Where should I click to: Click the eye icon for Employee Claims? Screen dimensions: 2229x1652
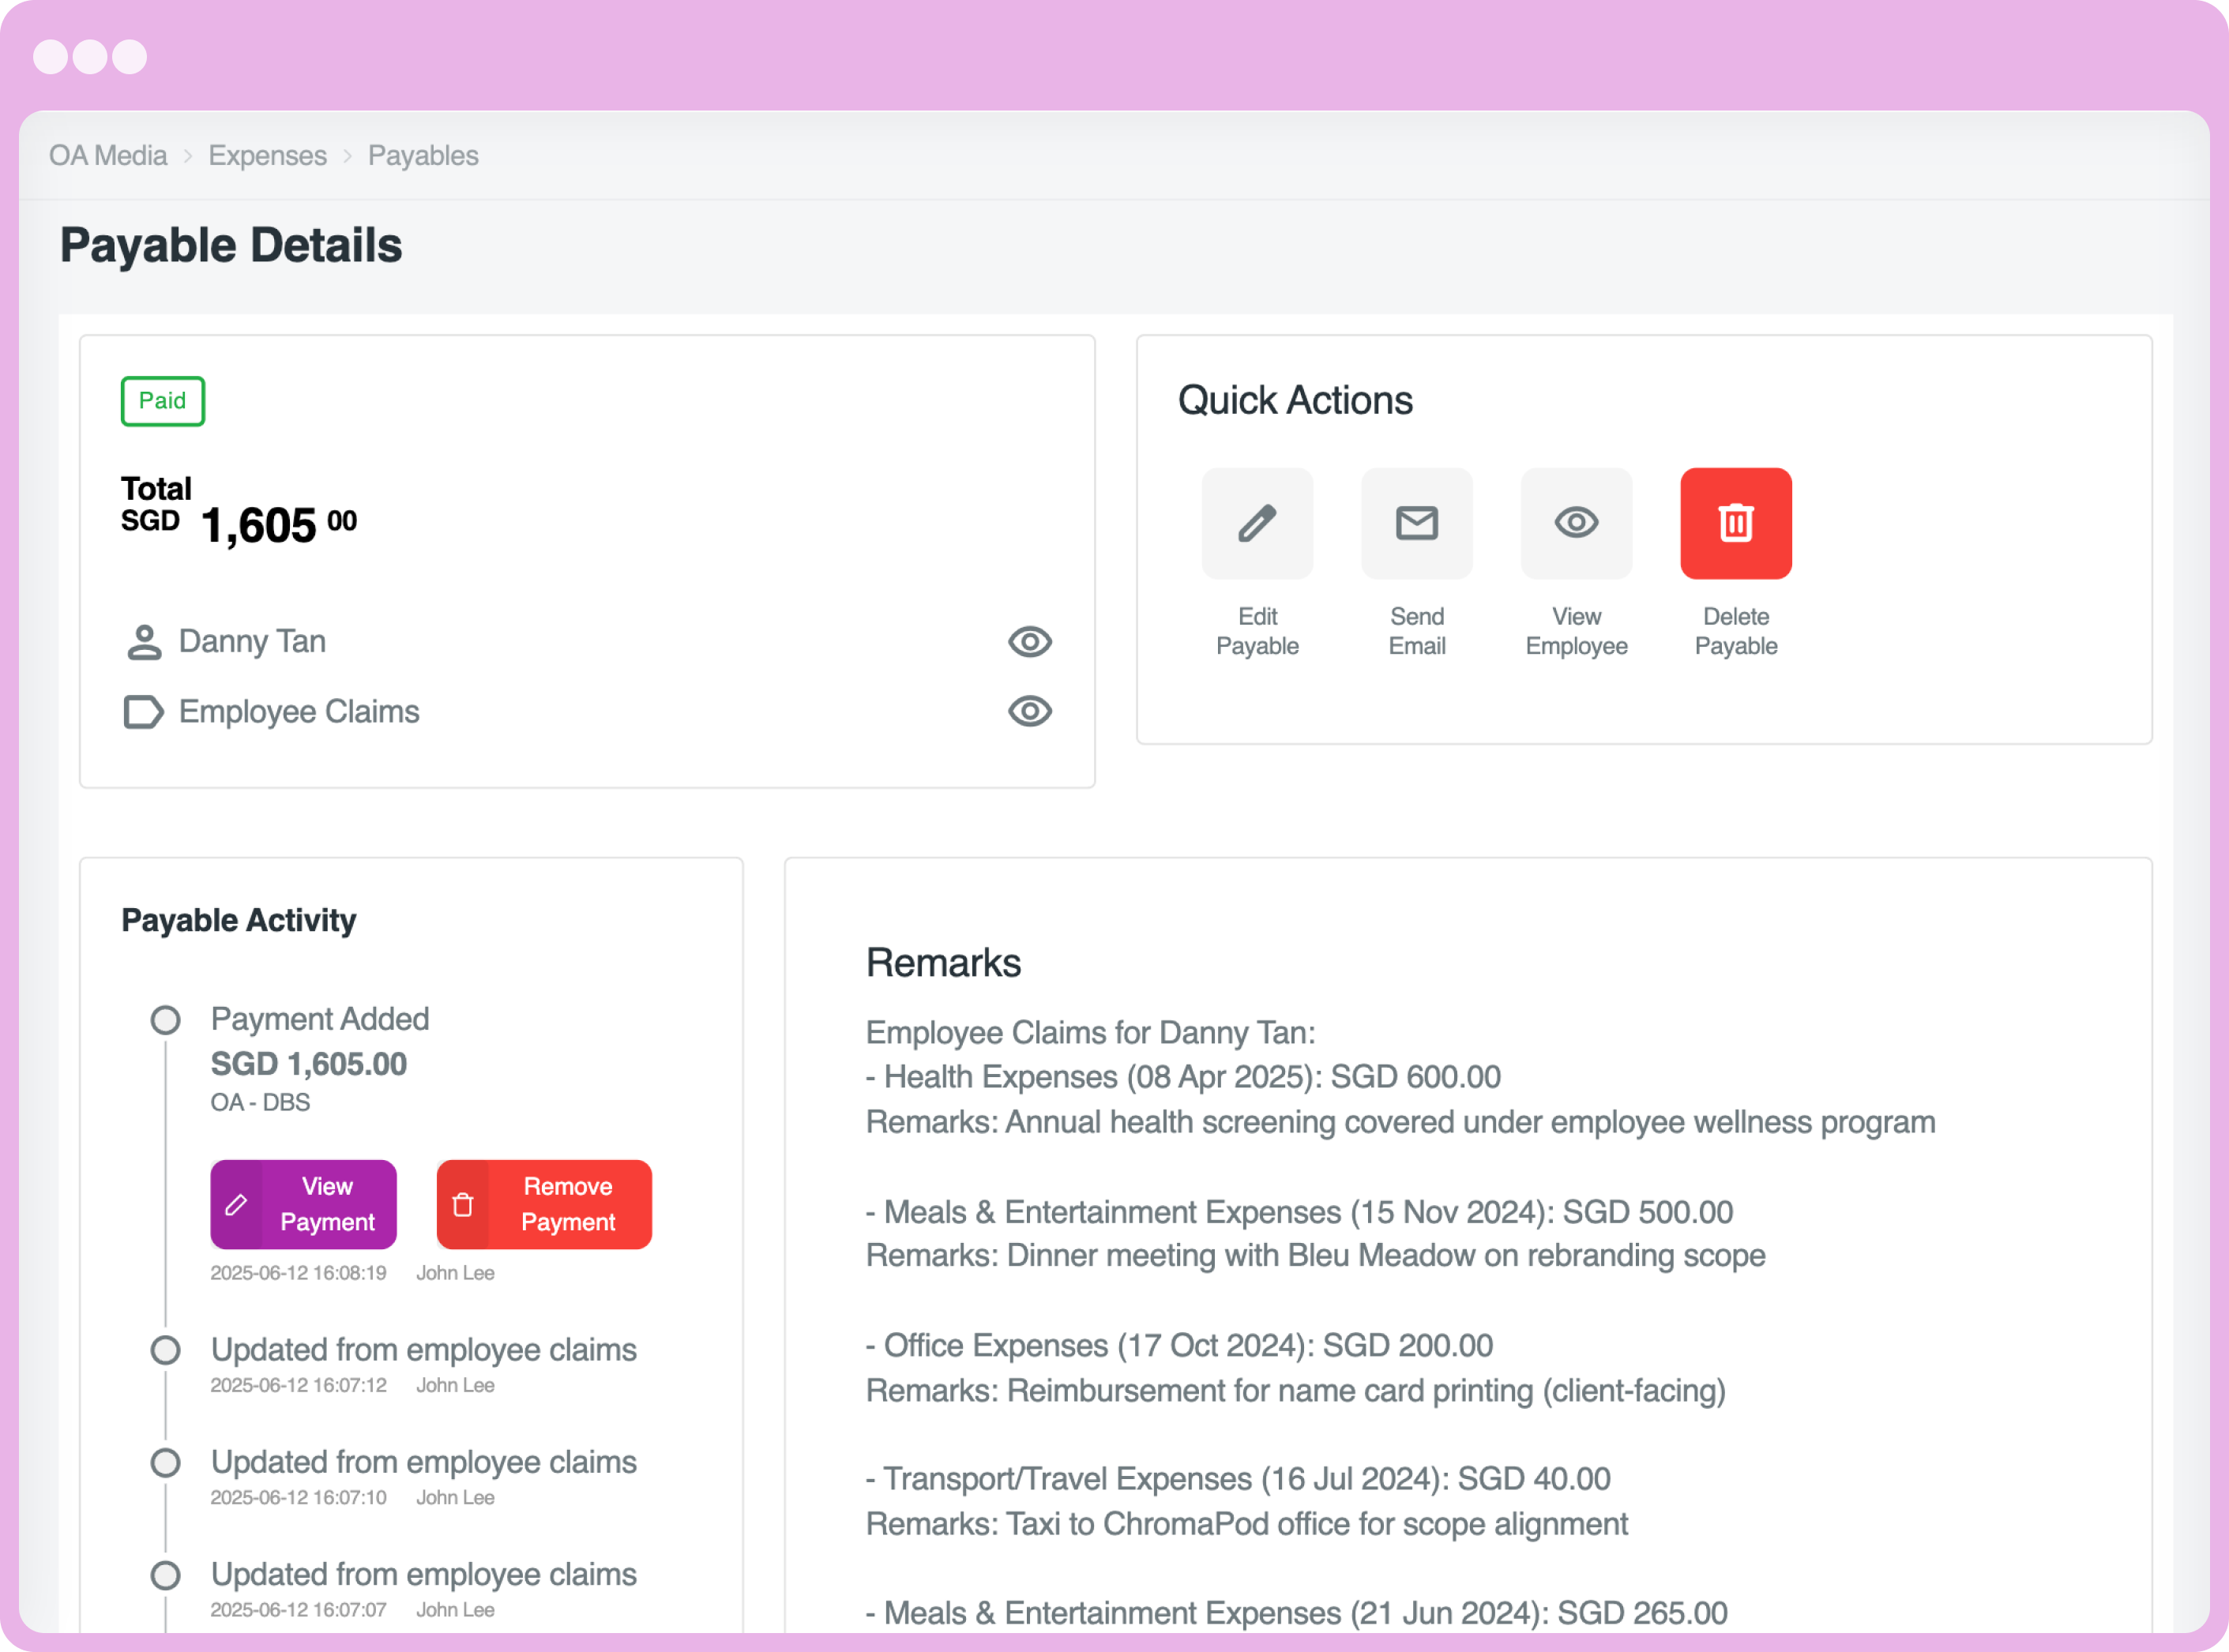click(x=1029, y=712)
